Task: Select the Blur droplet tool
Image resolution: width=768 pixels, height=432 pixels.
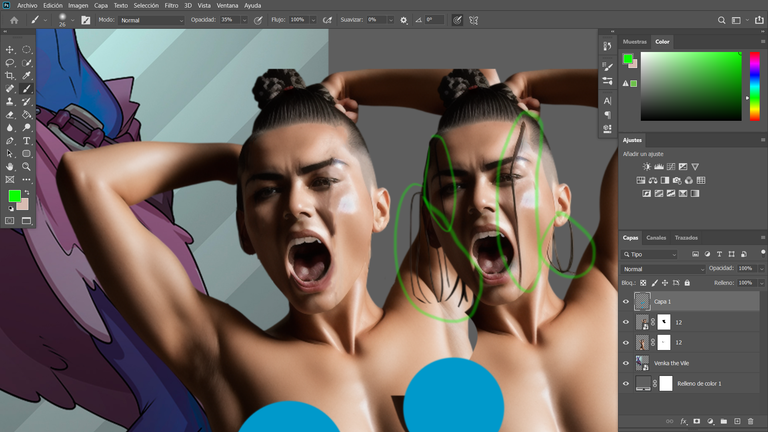Action: 9,127
